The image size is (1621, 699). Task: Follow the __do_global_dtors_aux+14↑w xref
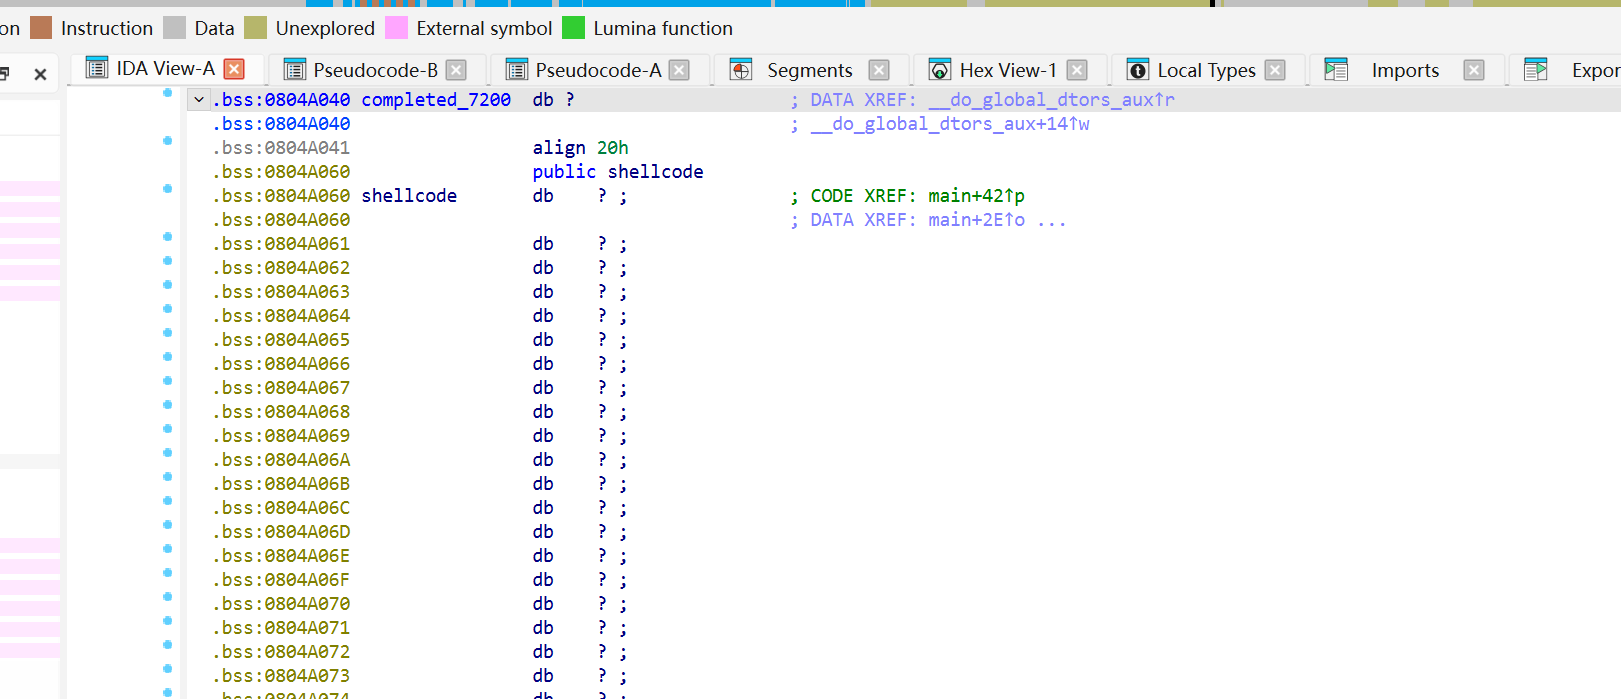click(950, 124)
